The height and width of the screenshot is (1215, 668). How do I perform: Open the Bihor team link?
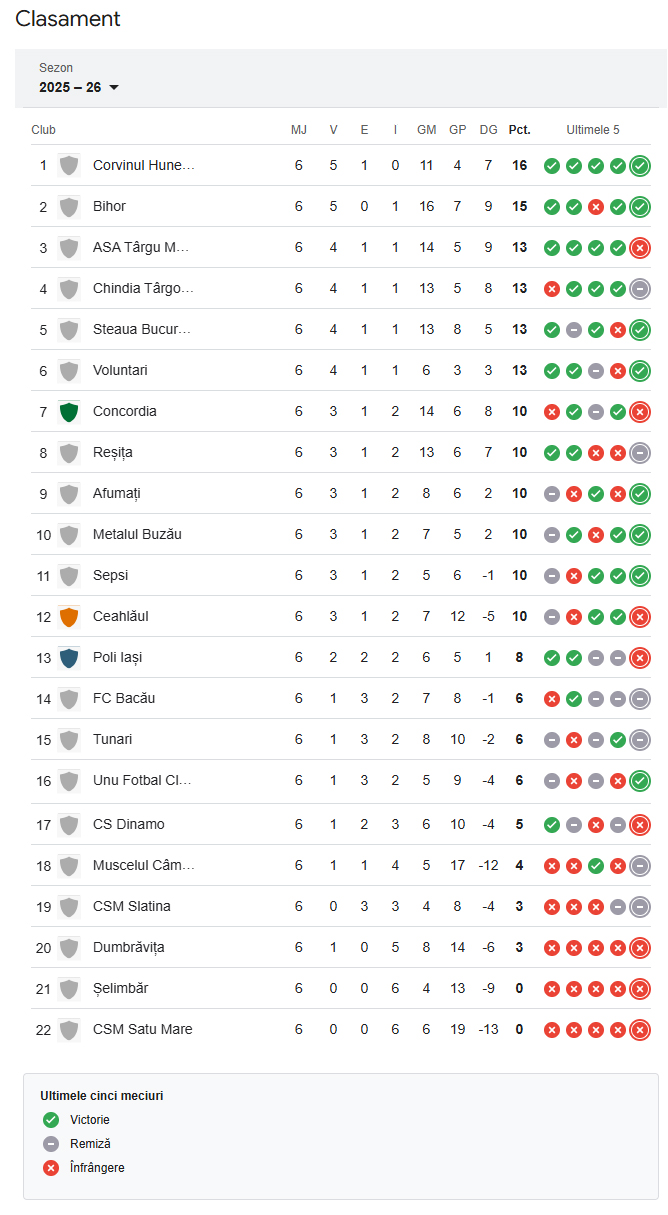(x=109, y=207)
